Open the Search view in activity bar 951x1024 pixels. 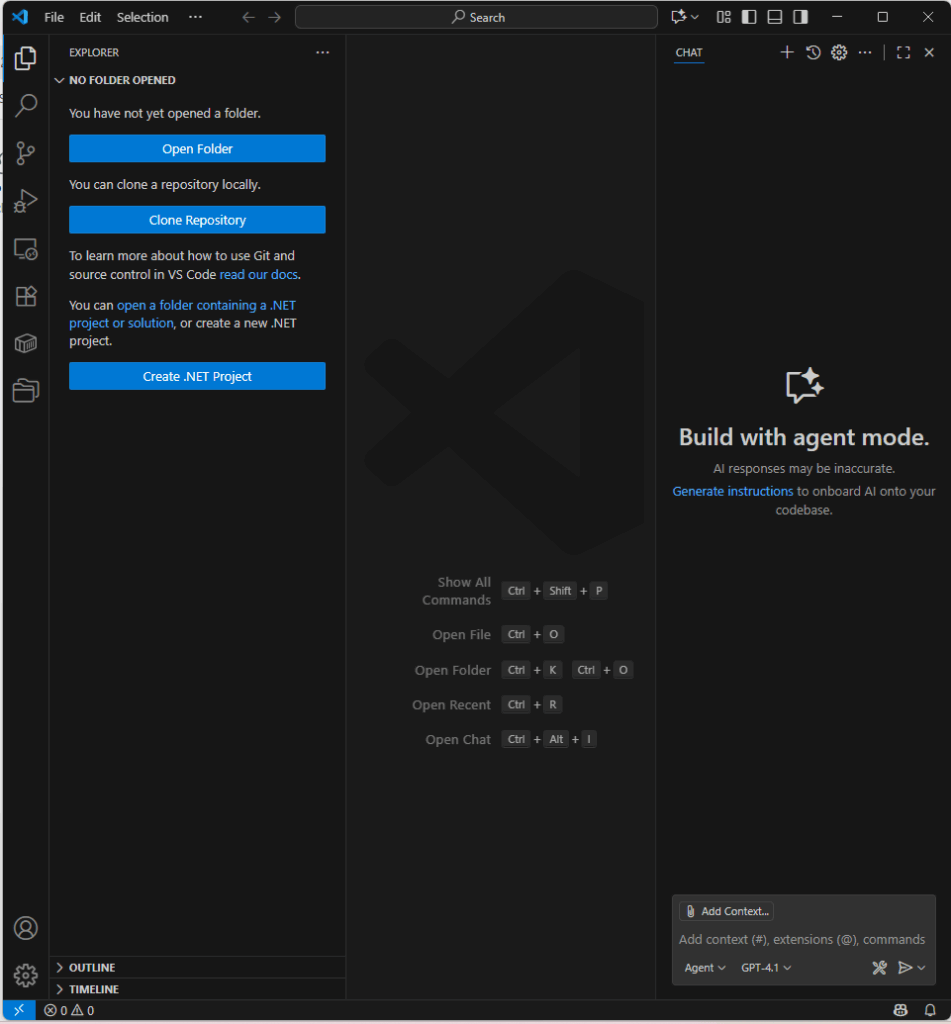point(26,105)
